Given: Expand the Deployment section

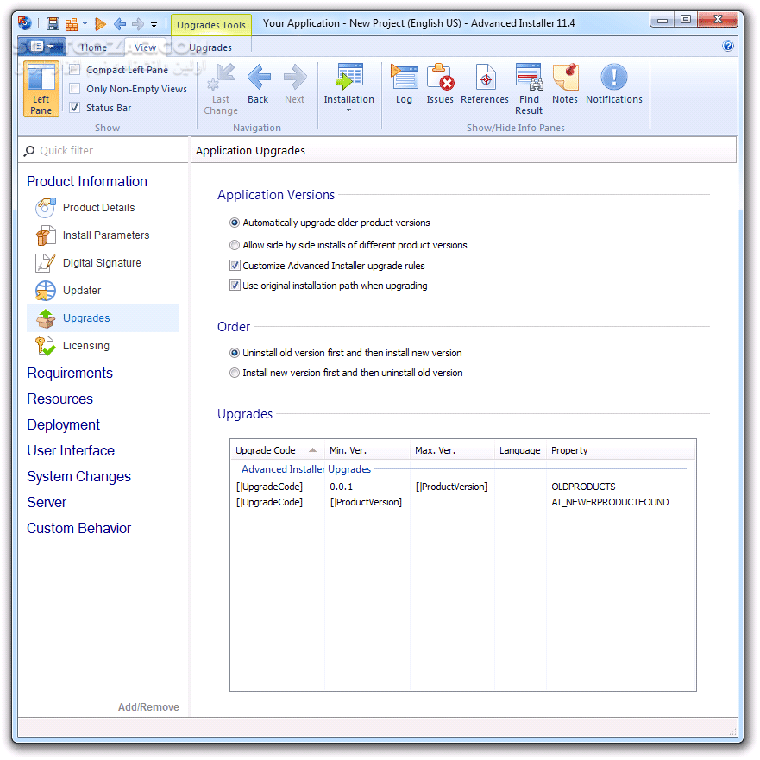Looking at the screenshot, I should pyautogui.click(x=63, y=425).
